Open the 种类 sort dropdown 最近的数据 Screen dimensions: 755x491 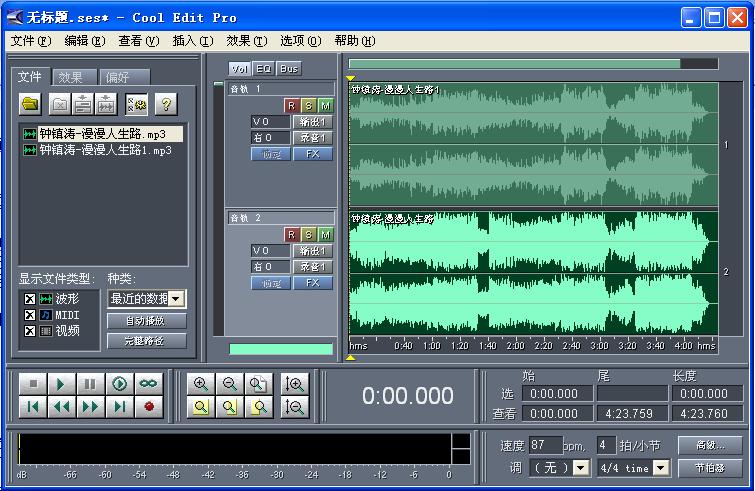pos(176,299)
